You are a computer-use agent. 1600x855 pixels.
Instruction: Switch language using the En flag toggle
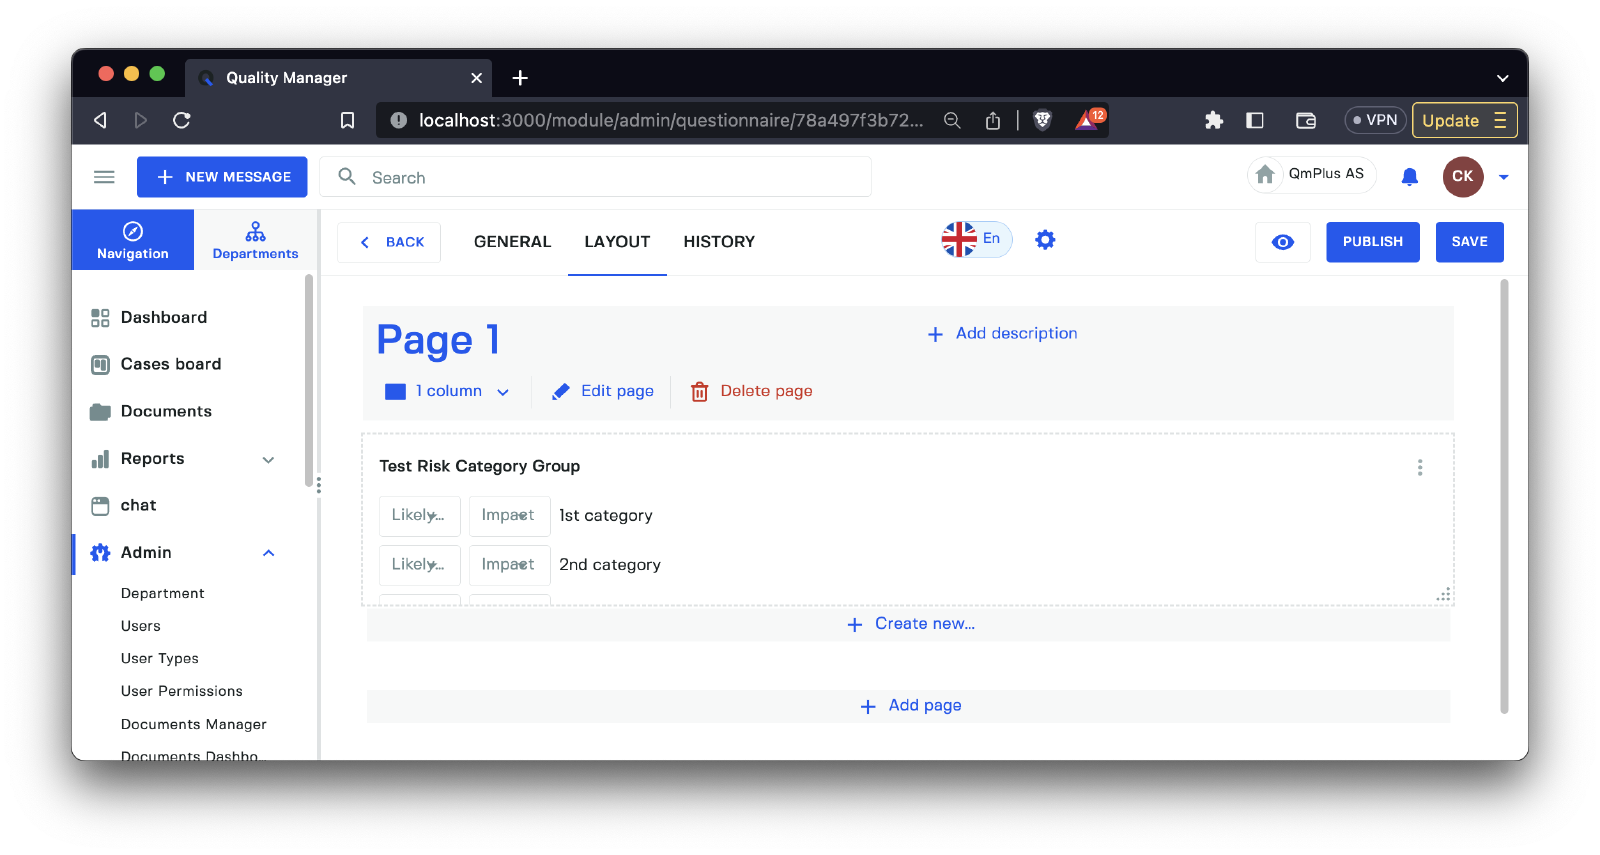coord(976,240)
